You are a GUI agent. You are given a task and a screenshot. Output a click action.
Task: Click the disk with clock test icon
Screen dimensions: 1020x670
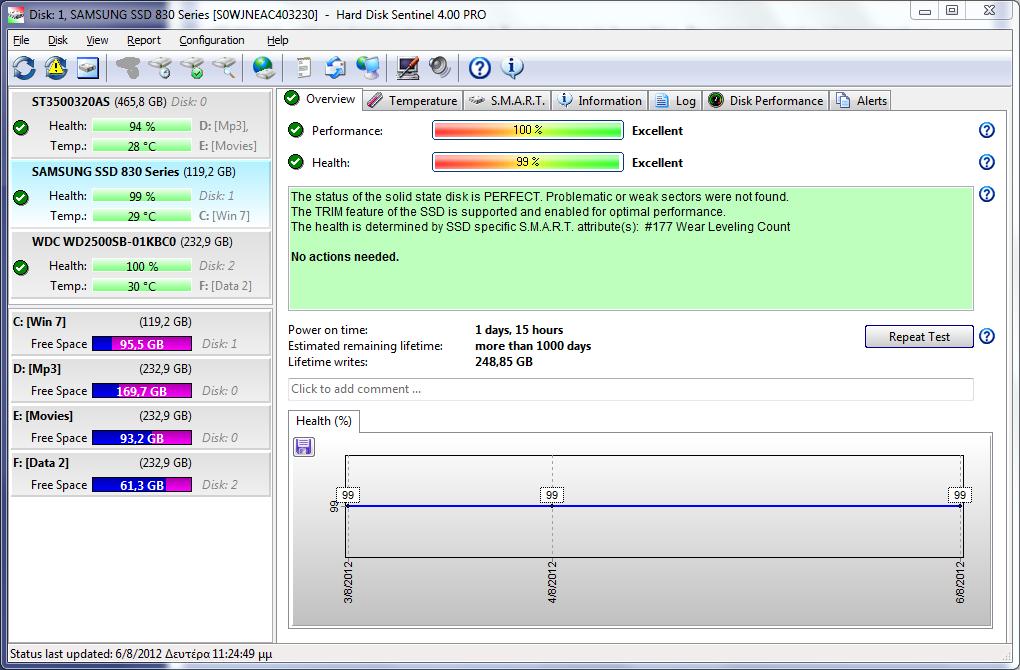click(159, 68)
